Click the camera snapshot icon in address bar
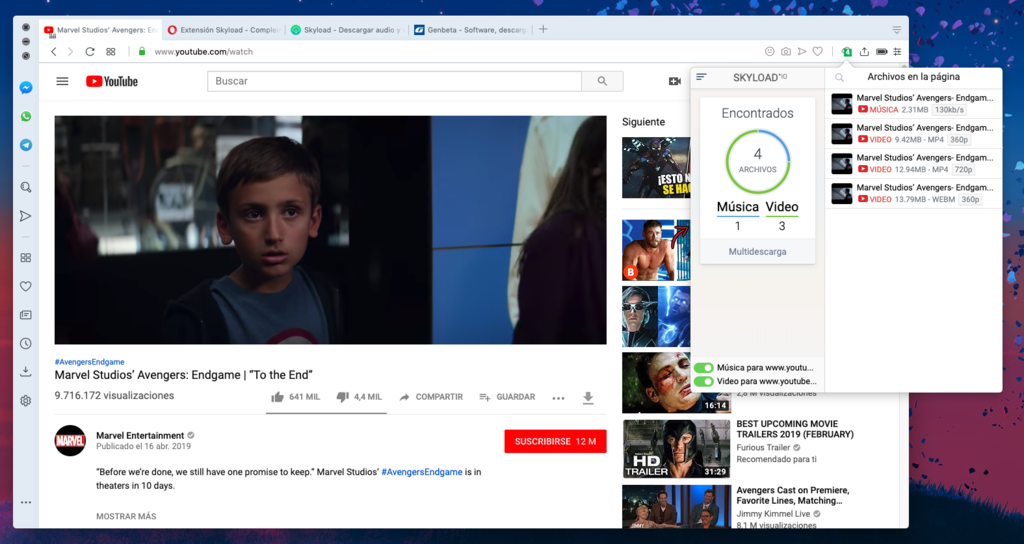The image size is (1024, 544). tap(785, 52)
